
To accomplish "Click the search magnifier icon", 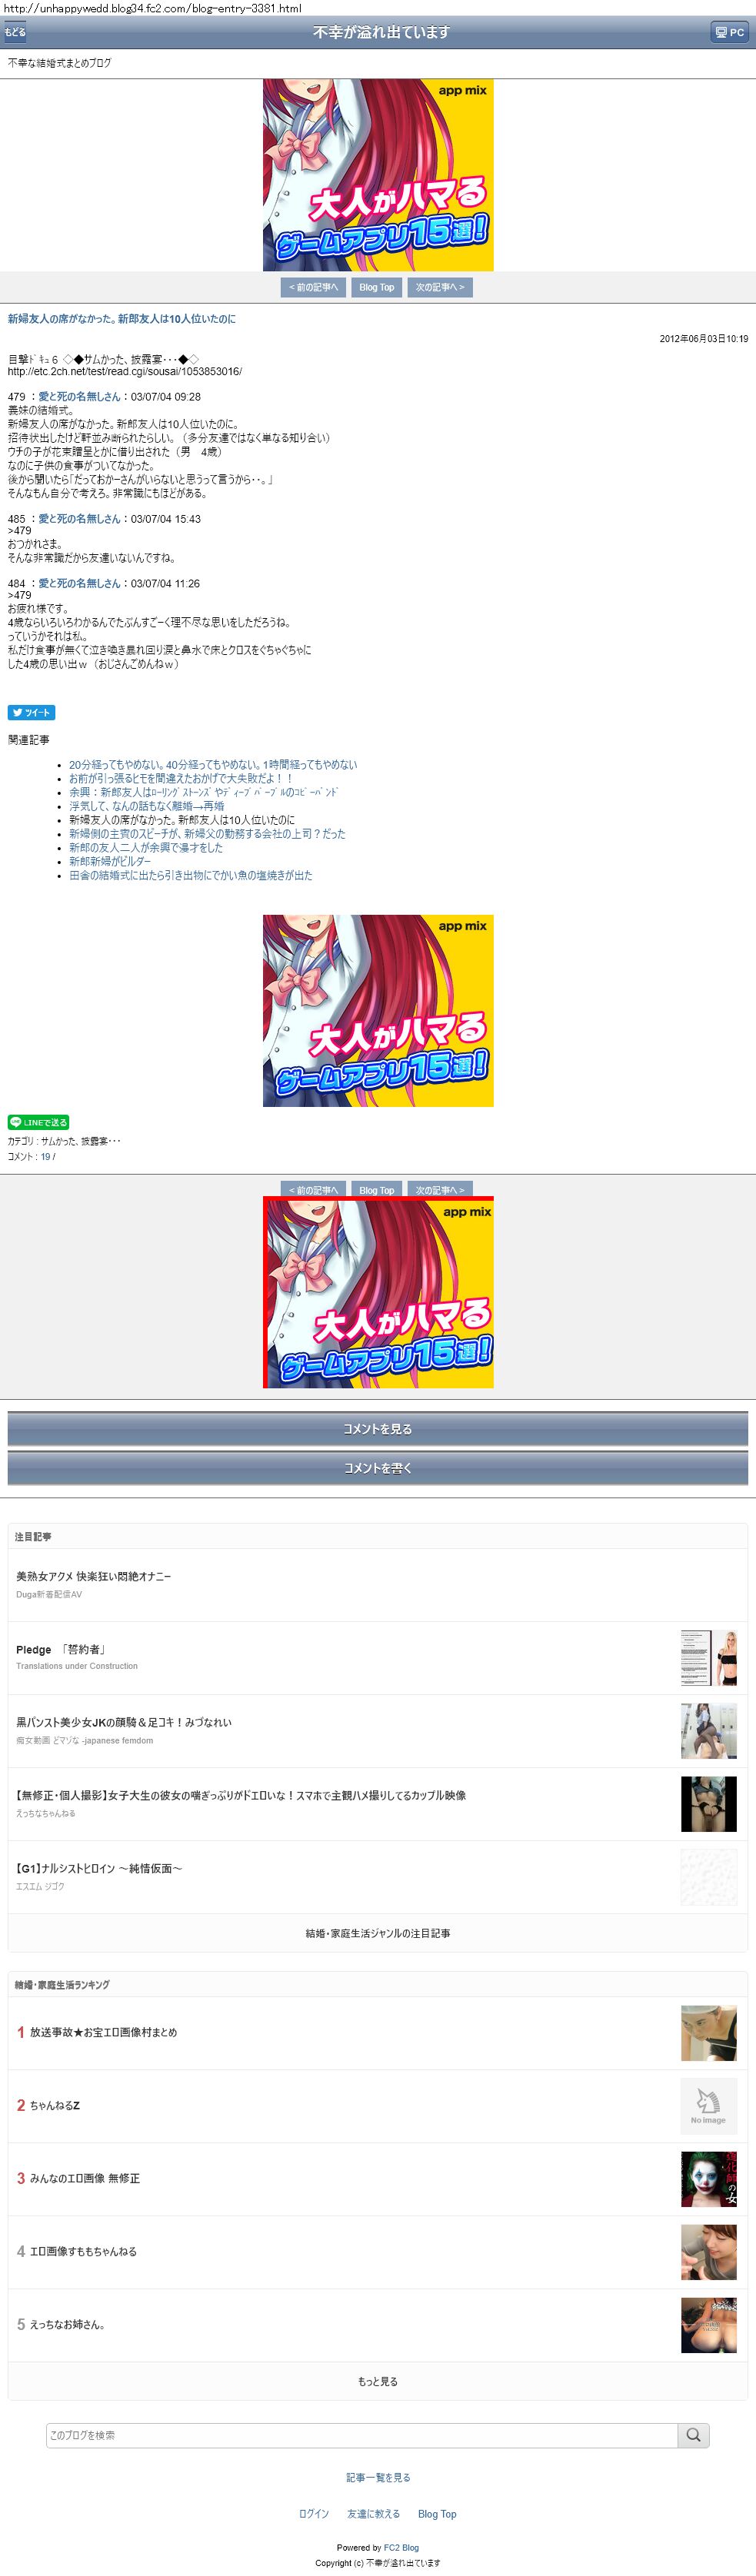I will pyautogui.click(x=693, y=2435).
